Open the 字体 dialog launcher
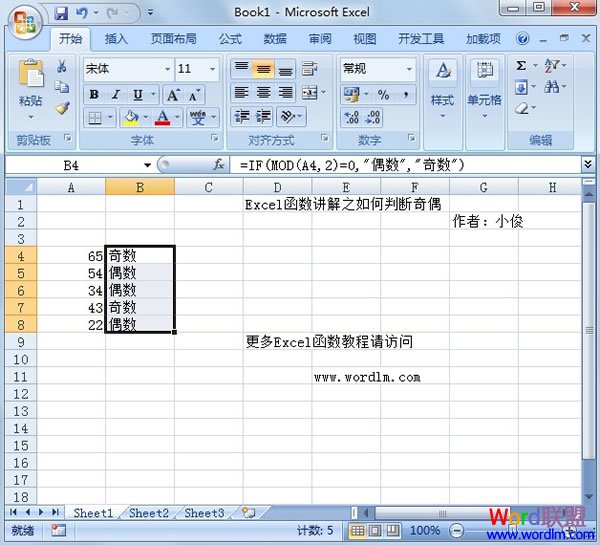The image size is (600, 545). tap(215, 138)
